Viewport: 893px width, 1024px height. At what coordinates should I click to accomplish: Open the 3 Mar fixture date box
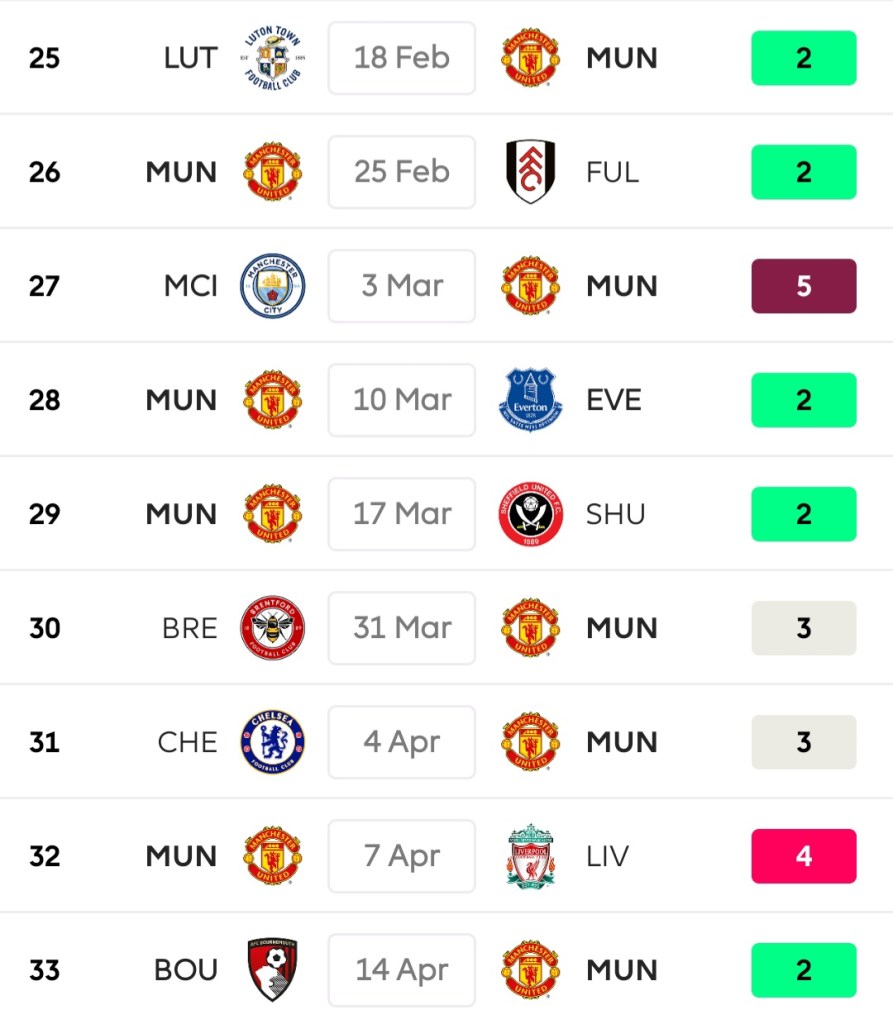tap(402, 286)
